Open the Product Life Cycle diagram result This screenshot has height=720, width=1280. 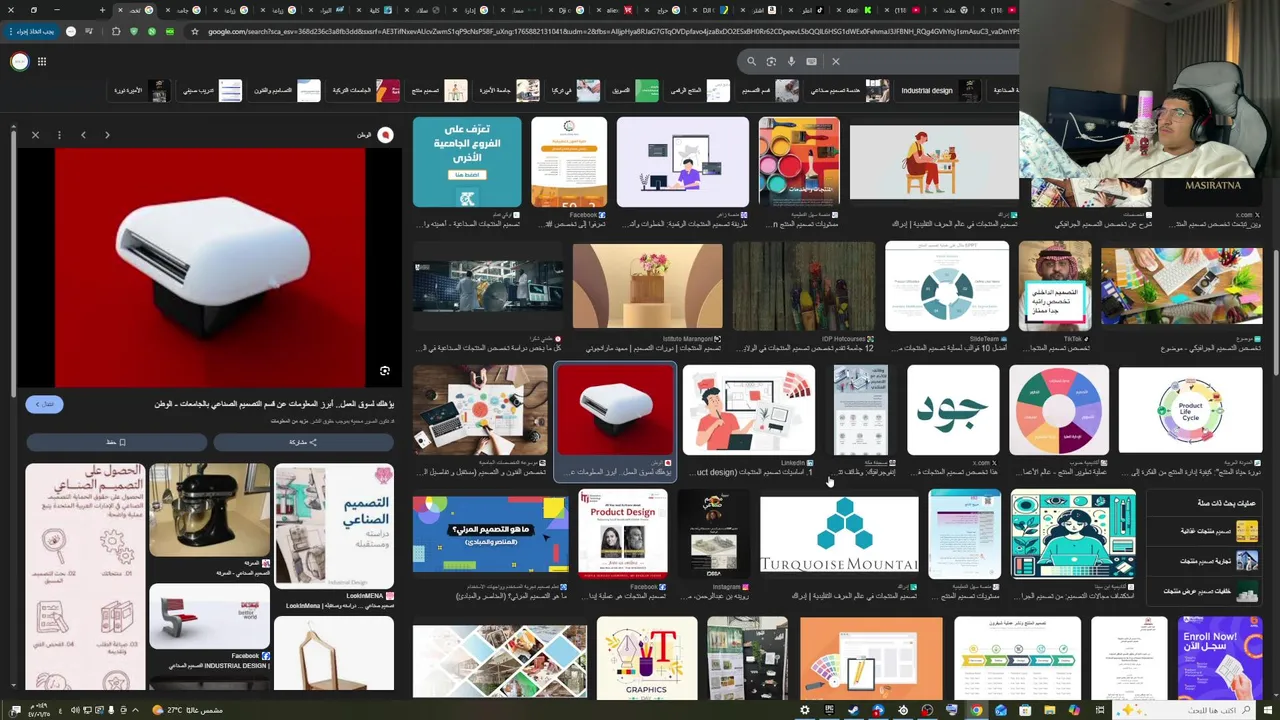(1190, 410)
